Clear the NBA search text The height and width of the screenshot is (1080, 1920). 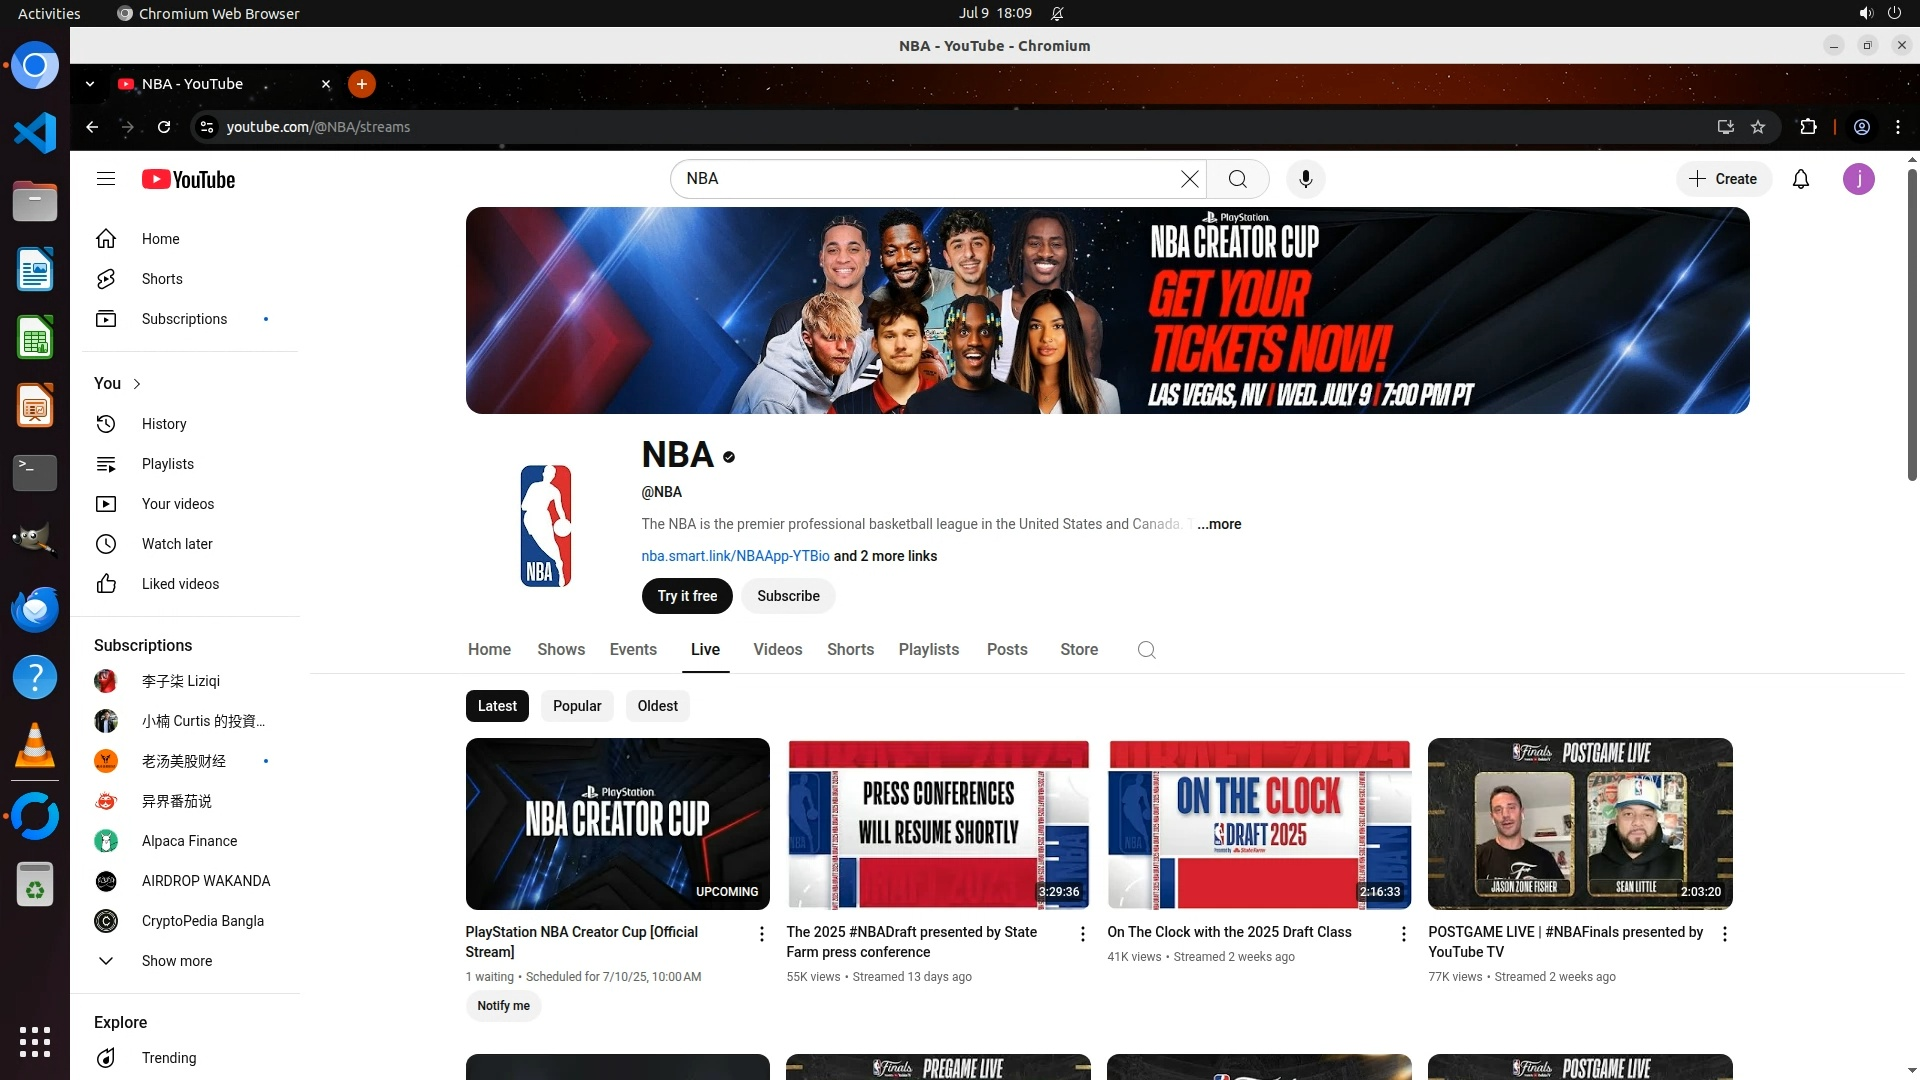click(x=1189, y=179)
